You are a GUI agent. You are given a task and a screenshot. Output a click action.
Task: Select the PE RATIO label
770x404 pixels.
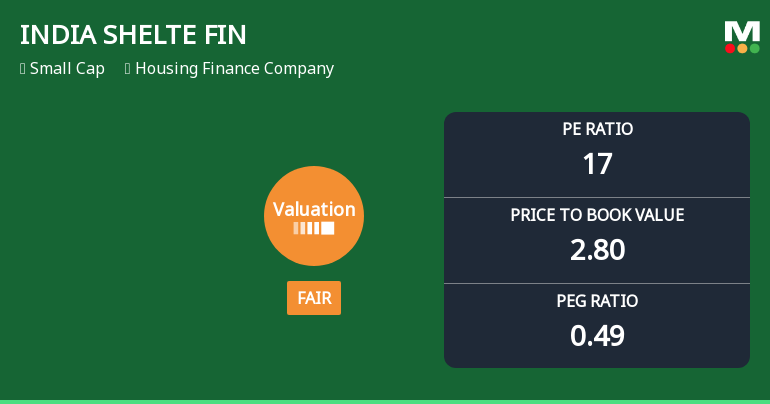coord(597,129)
